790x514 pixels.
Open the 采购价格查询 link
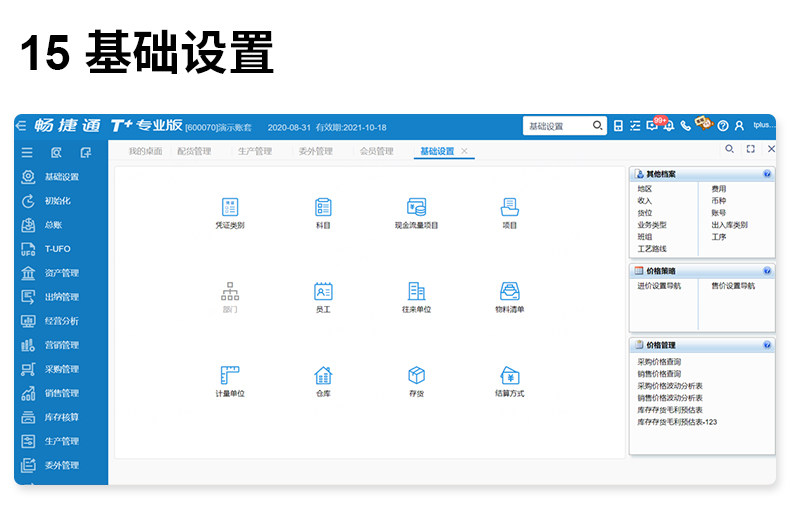(x=659, y=362)
